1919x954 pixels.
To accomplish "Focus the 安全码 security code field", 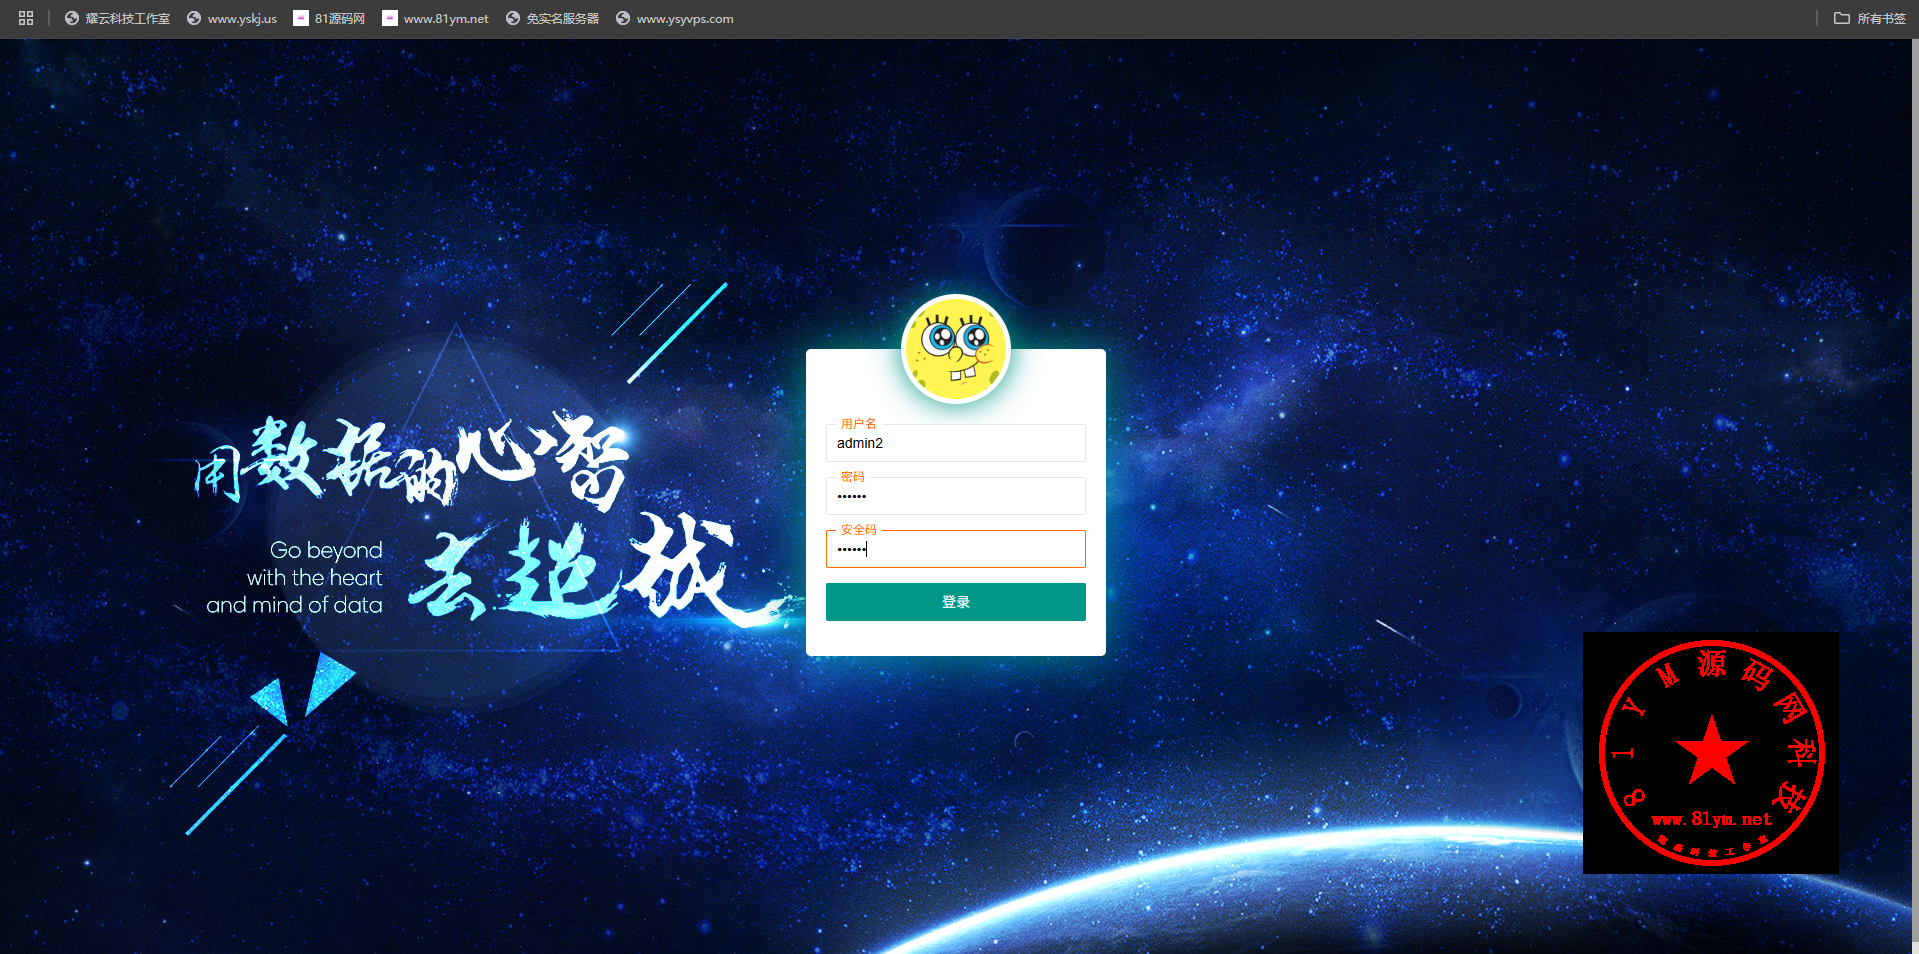I will click(956, 549).
